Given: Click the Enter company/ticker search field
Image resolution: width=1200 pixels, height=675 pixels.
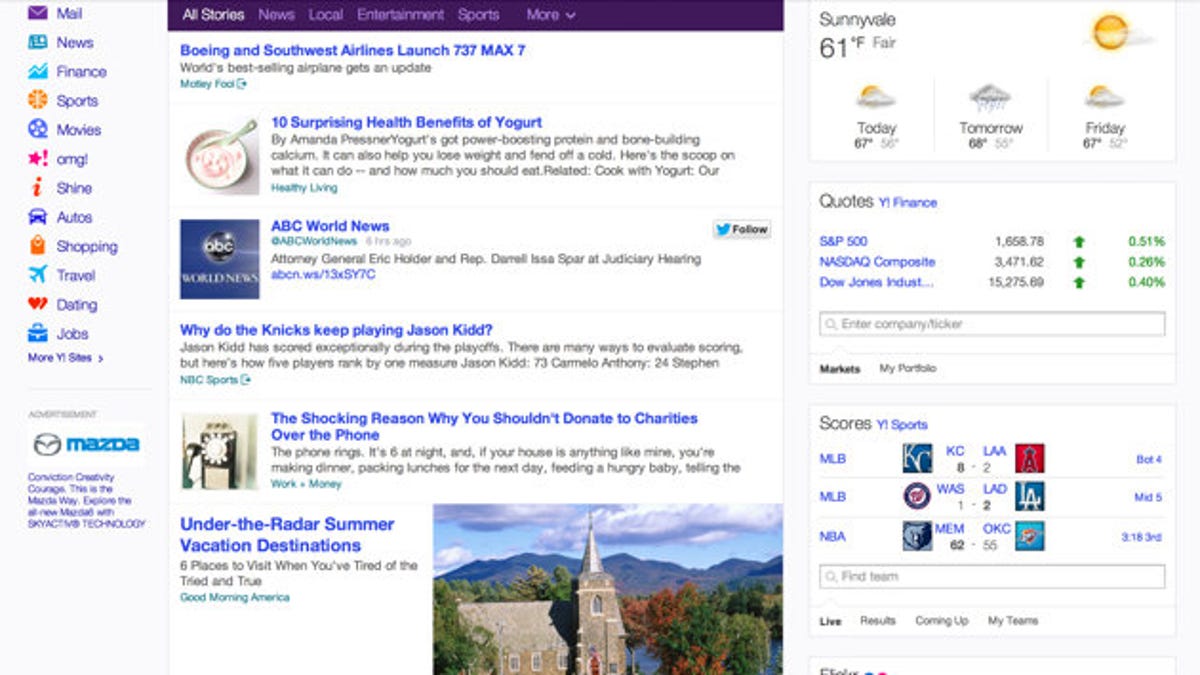Looking at the screenshot, I should (x=992, y=324).
